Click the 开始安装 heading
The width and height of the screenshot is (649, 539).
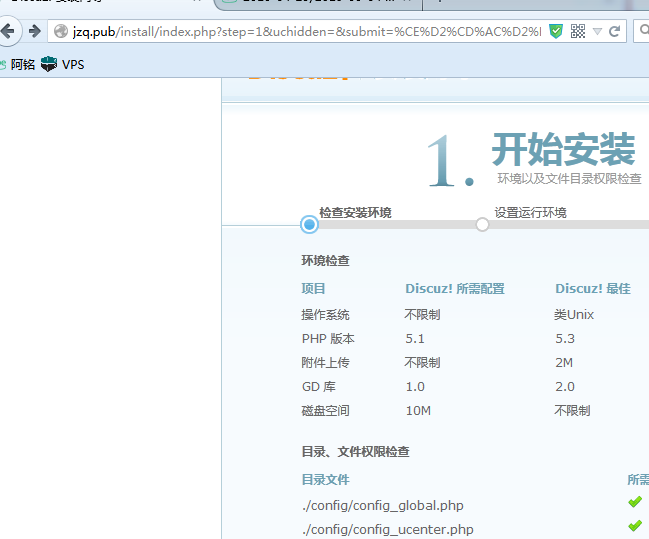pos(563,149)
